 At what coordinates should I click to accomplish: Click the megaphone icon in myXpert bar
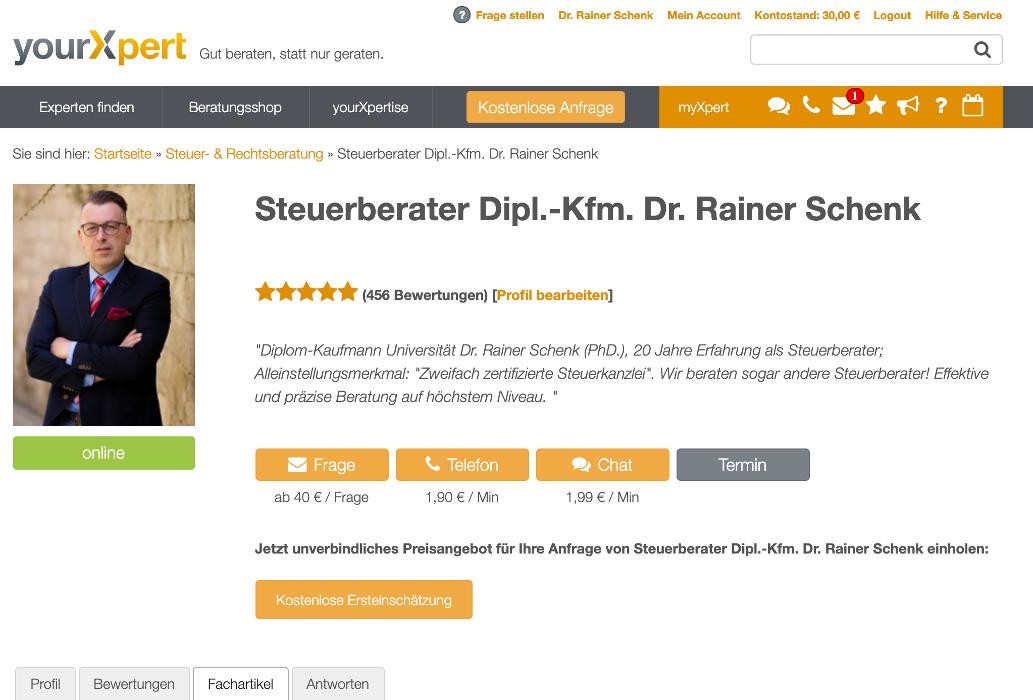908,106
